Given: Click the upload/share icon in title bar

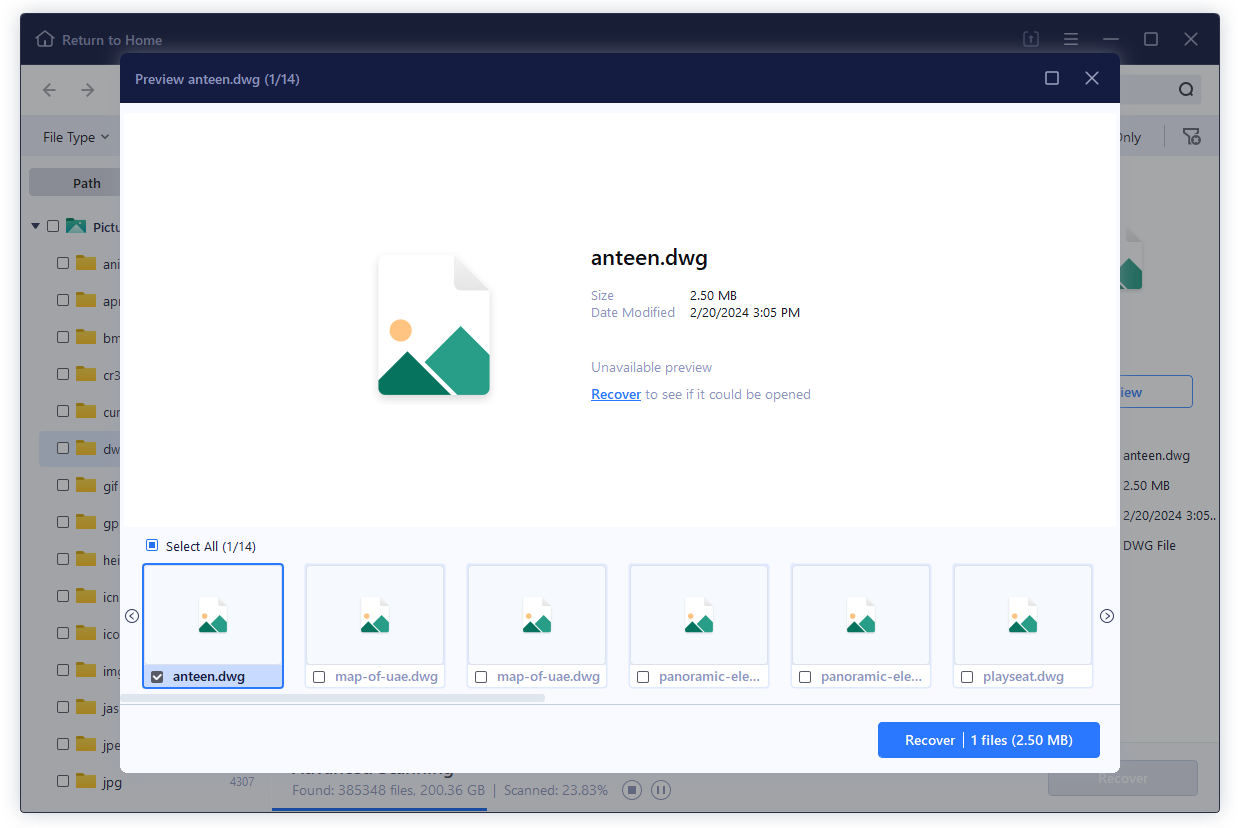Looking at the screenshot, I should coord(1031,40).
